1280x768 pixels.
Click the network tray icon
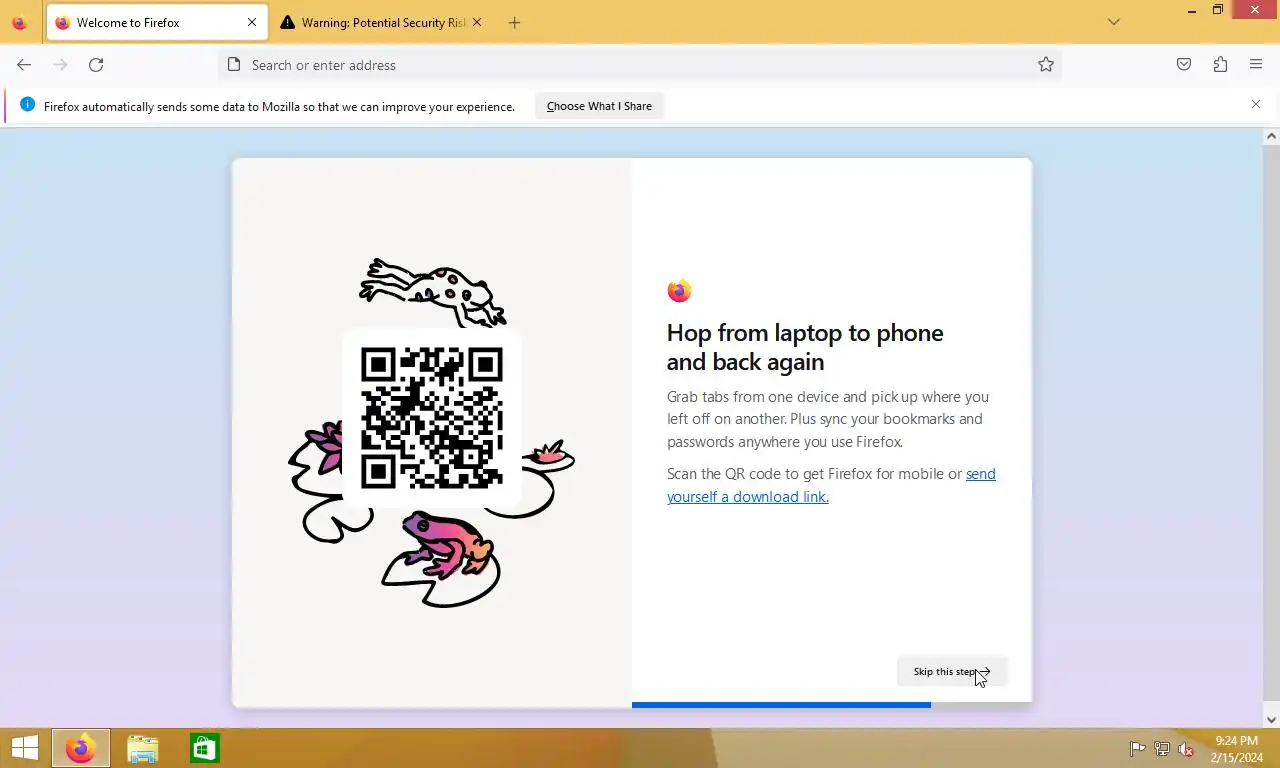click(x=1162, y=749)
